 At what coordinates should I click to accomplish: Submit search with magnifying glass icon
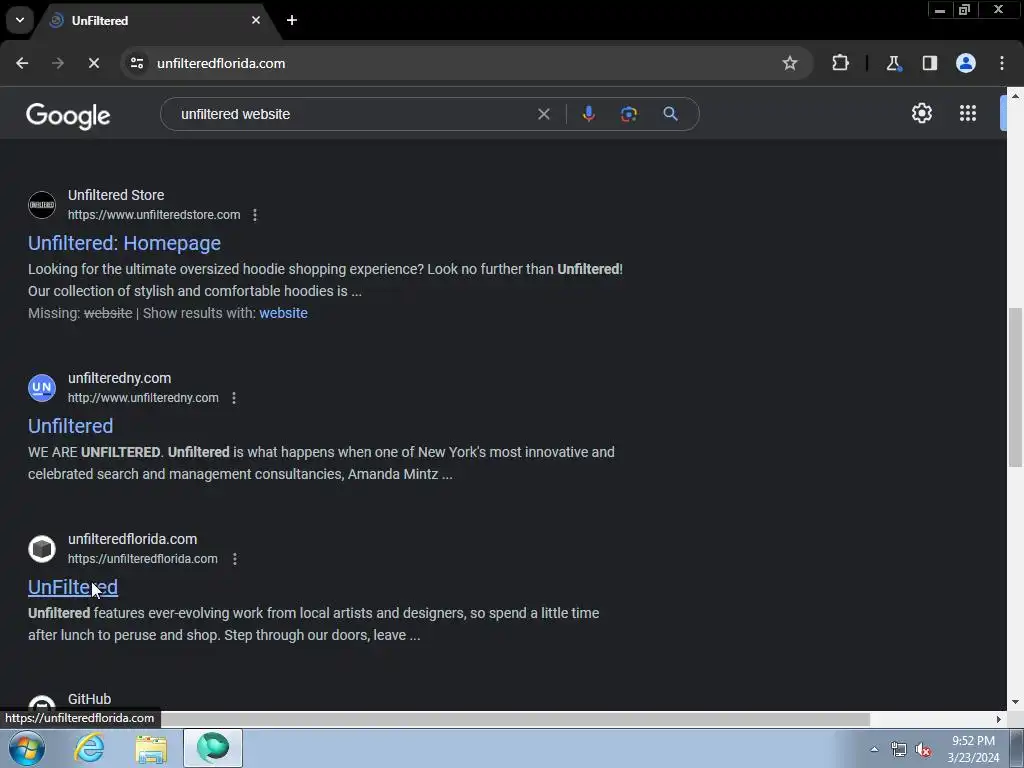tap(670, 114)
